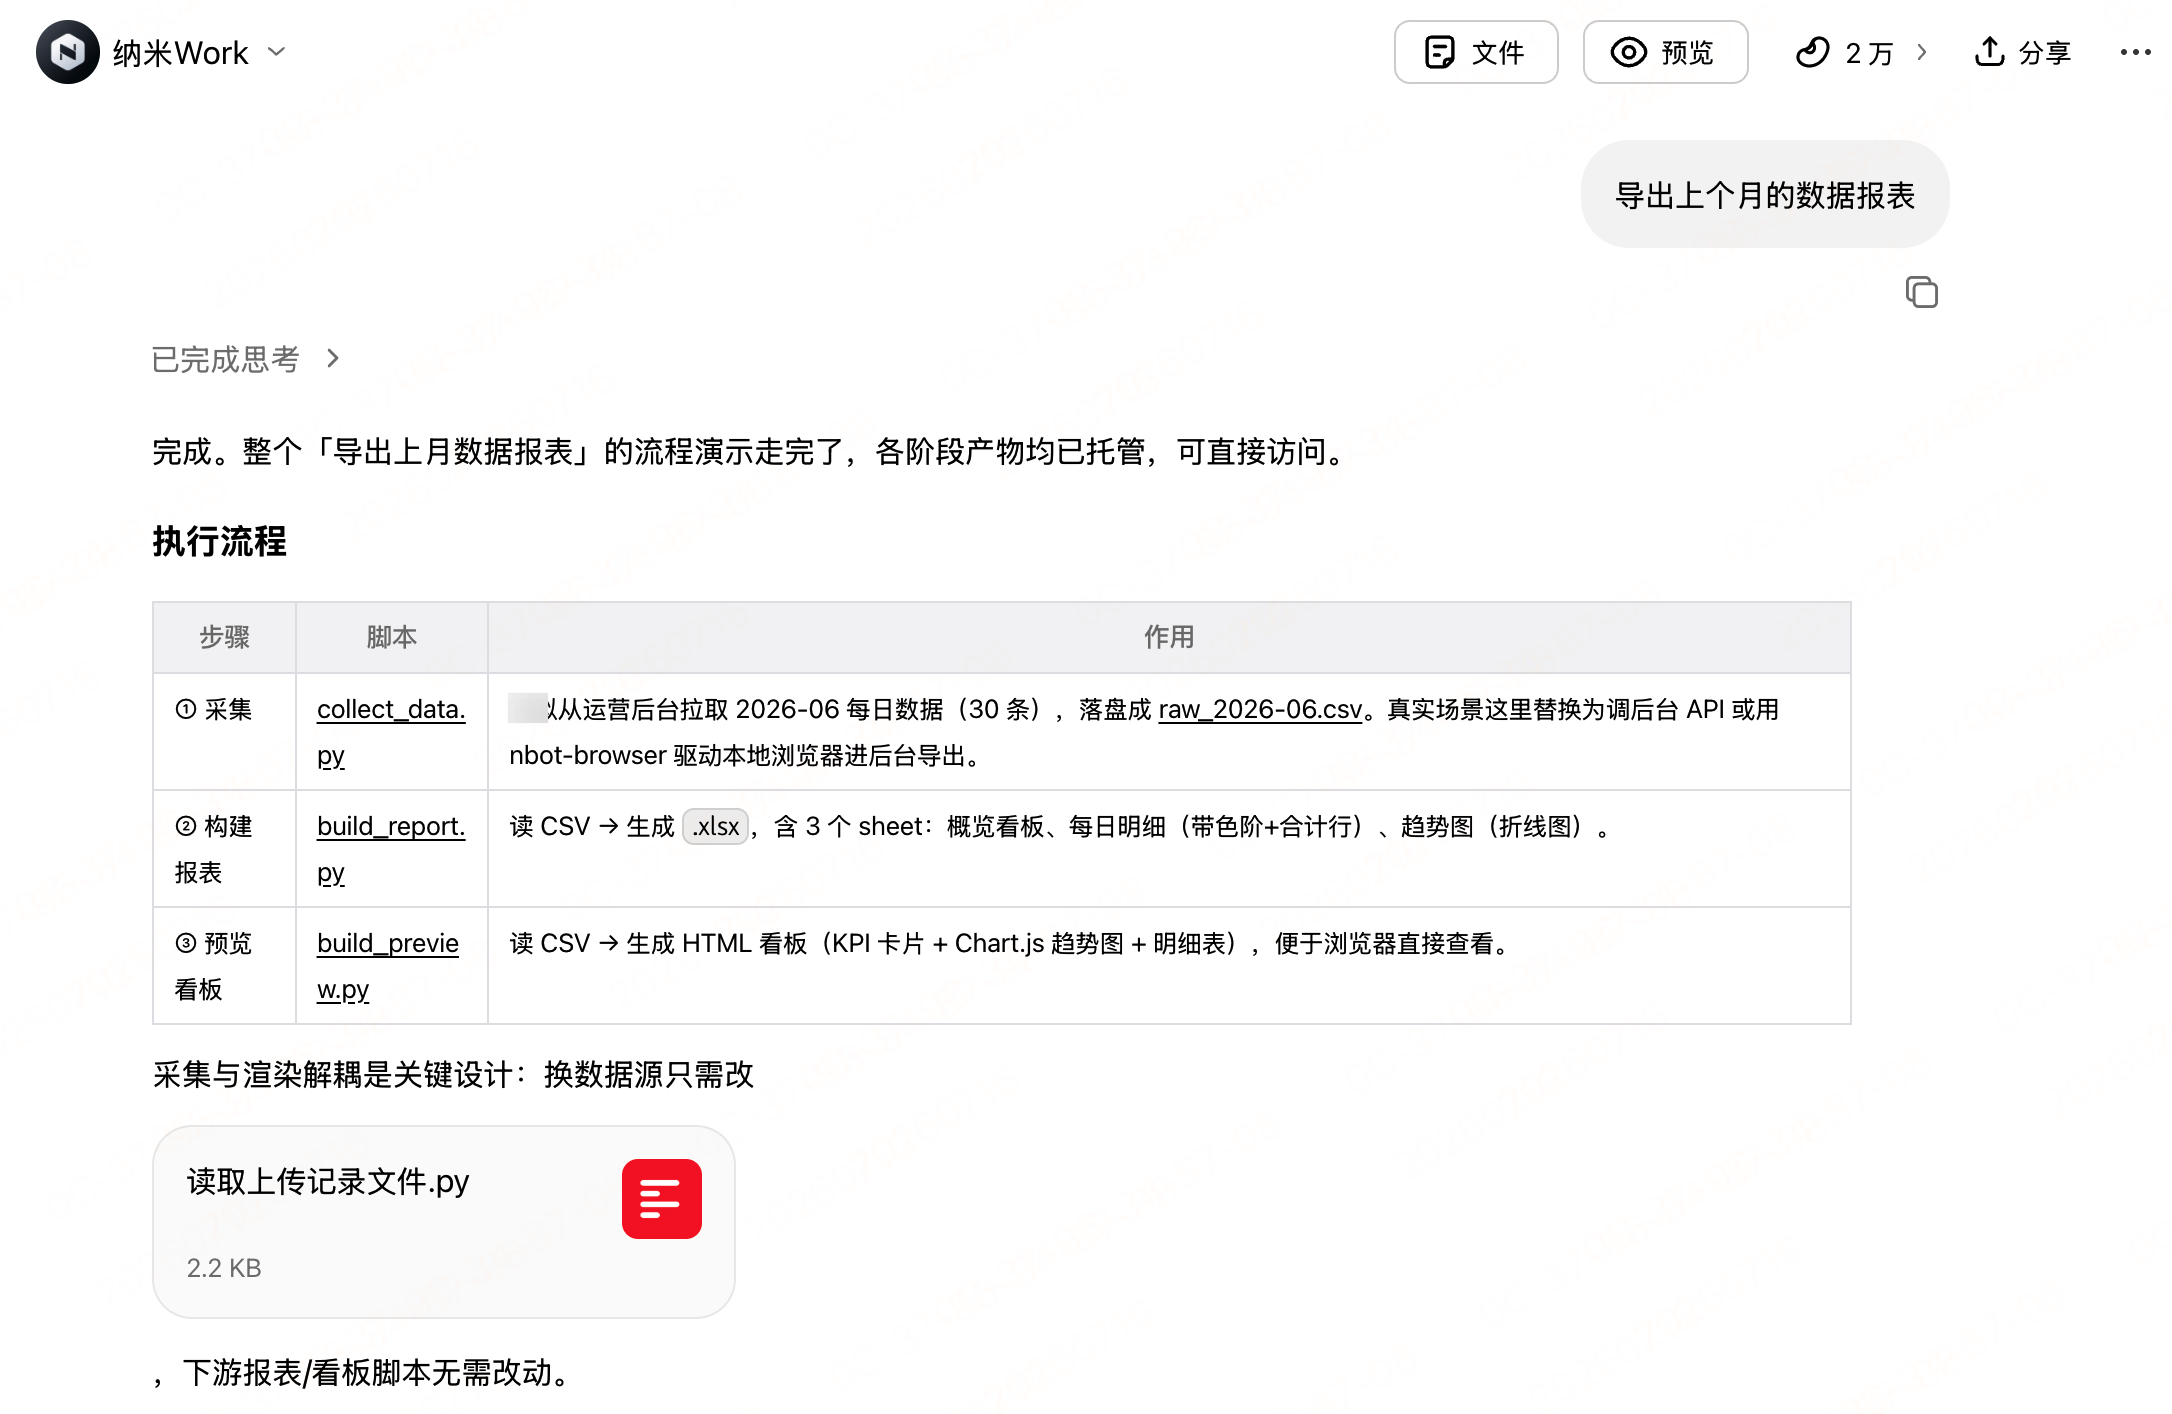Image resolution: width=2172 pixels, height=1414 pixels.
Task: Click the 纳米Work logo icon
Action: click(x=68, y=52)
